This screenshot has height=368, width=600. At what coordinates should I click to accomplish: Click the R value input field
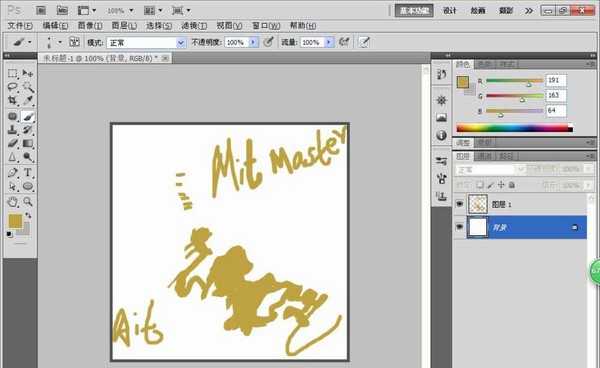(x=556, y=80)
